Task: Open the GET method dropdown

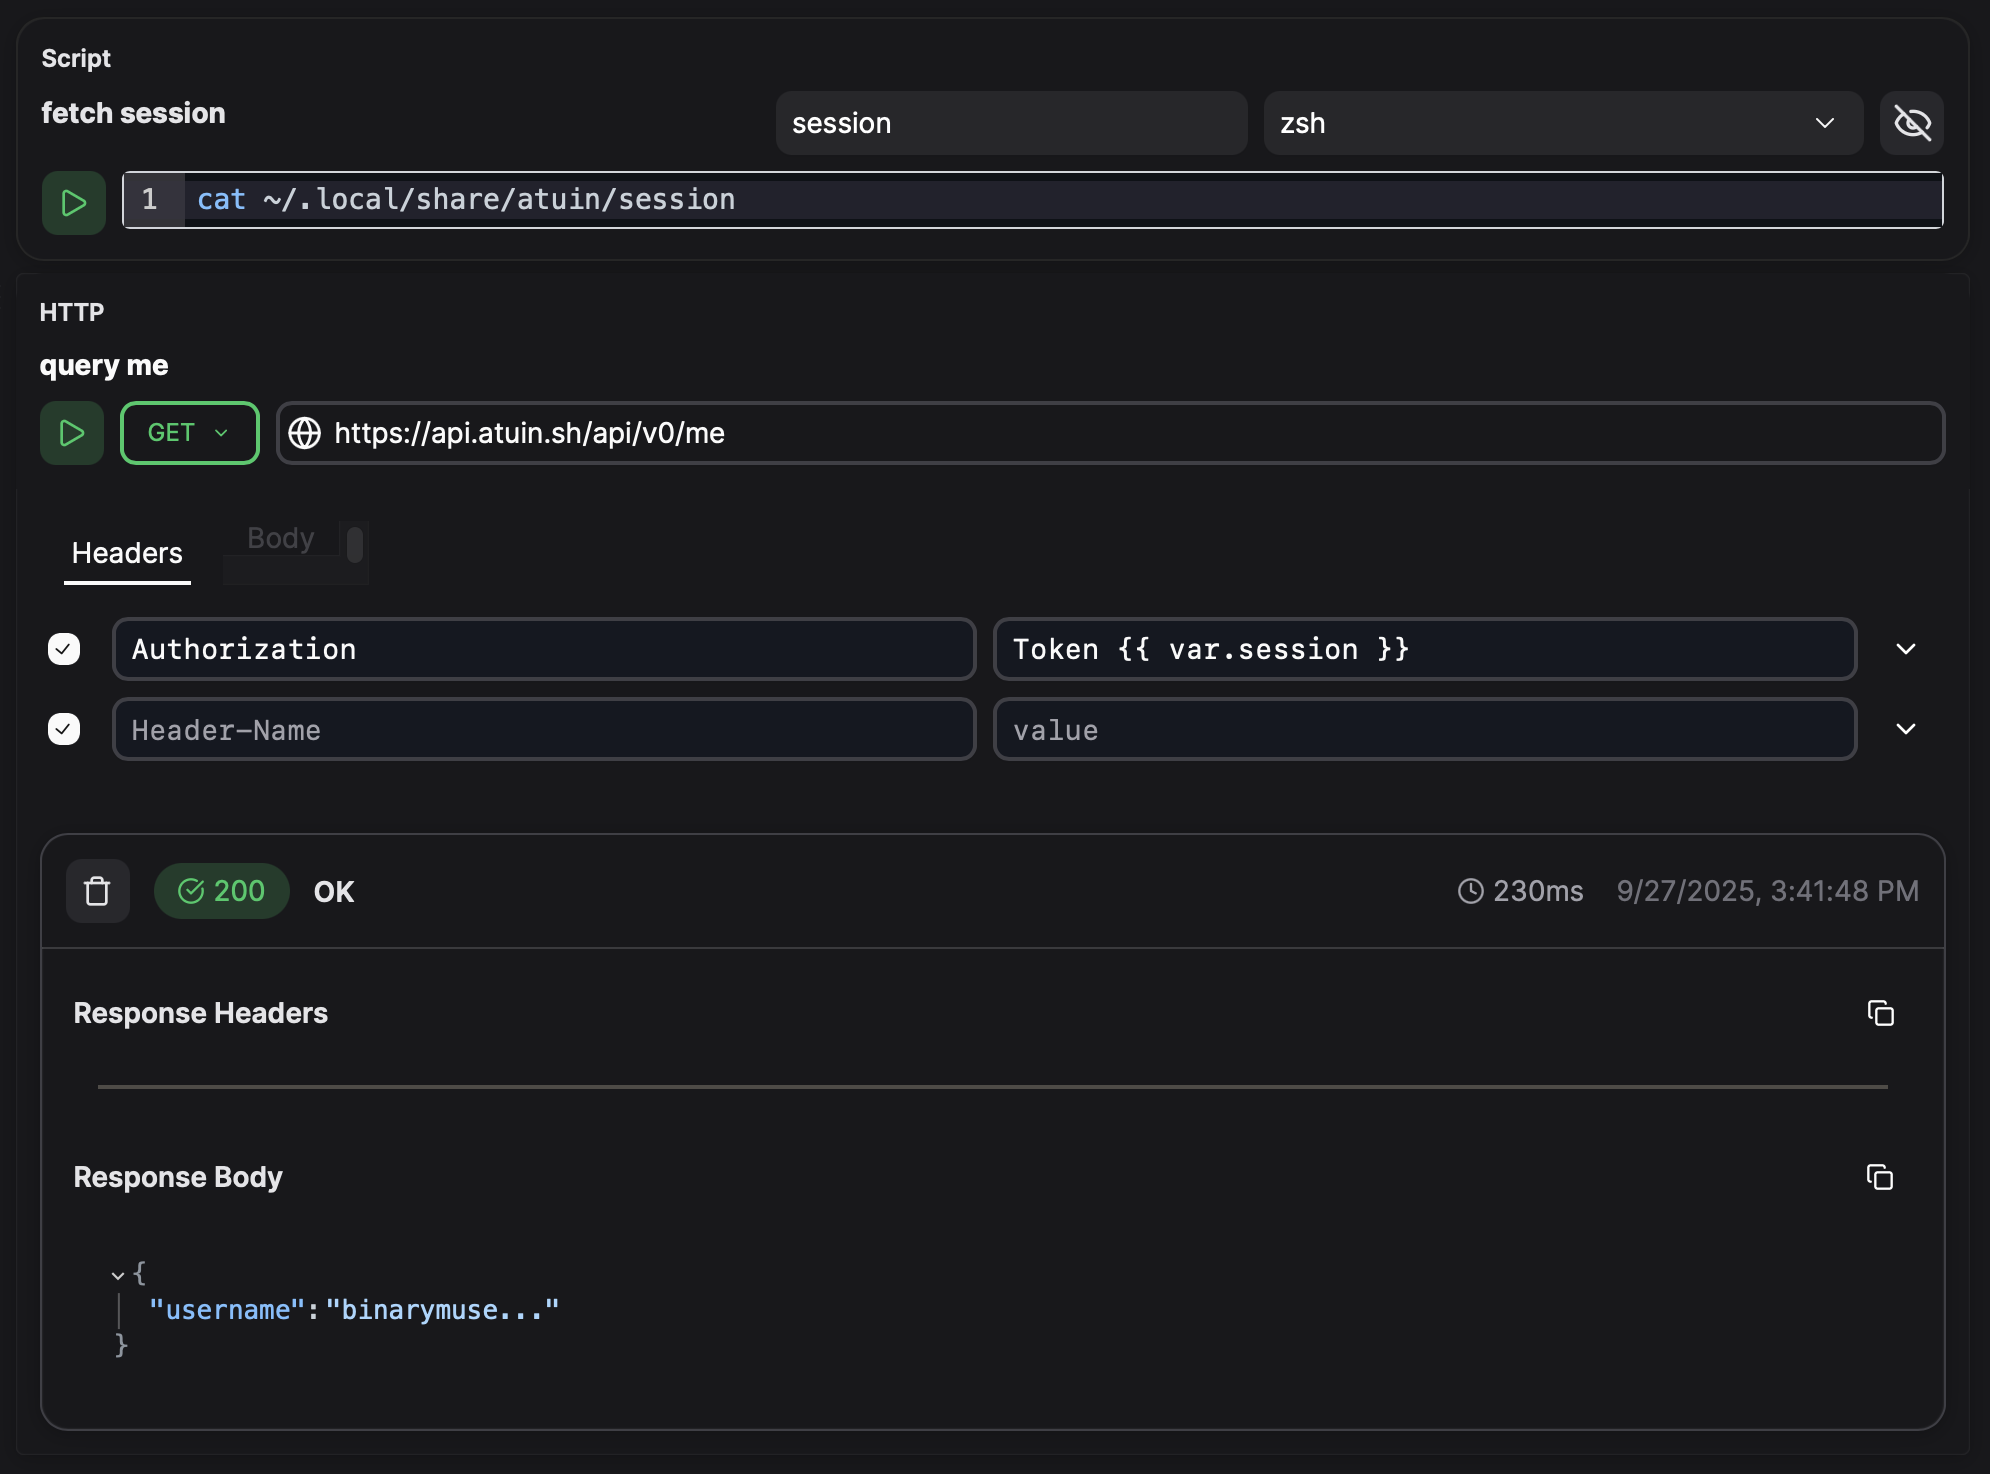Action: (189, 433)
